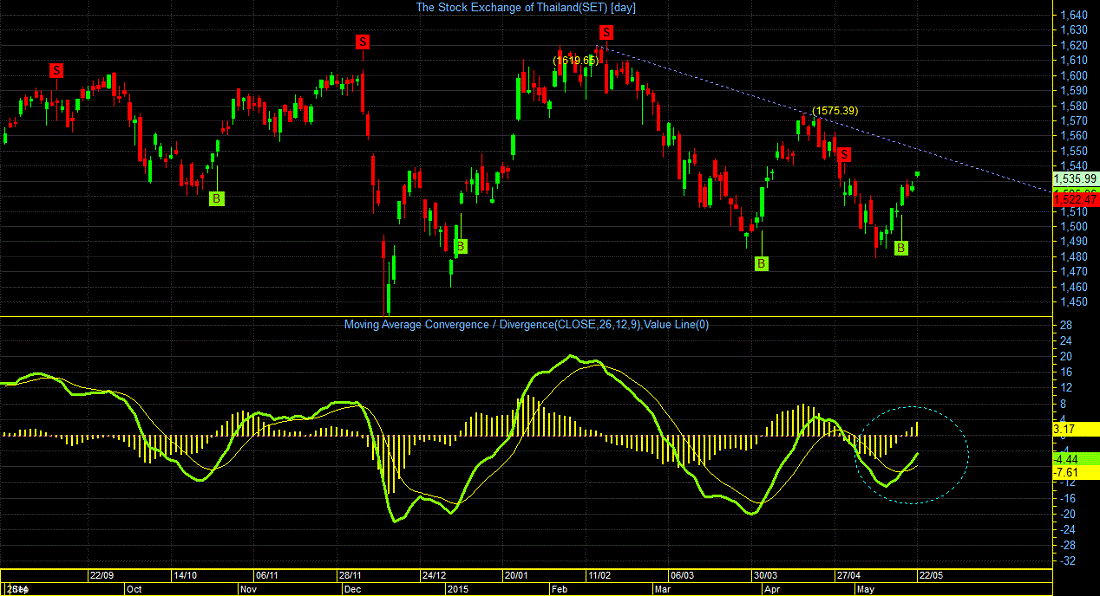
Task: Click the chart title The Stock Exchange of Thailand(SET) [day]
Action: [x=526, y=8]
